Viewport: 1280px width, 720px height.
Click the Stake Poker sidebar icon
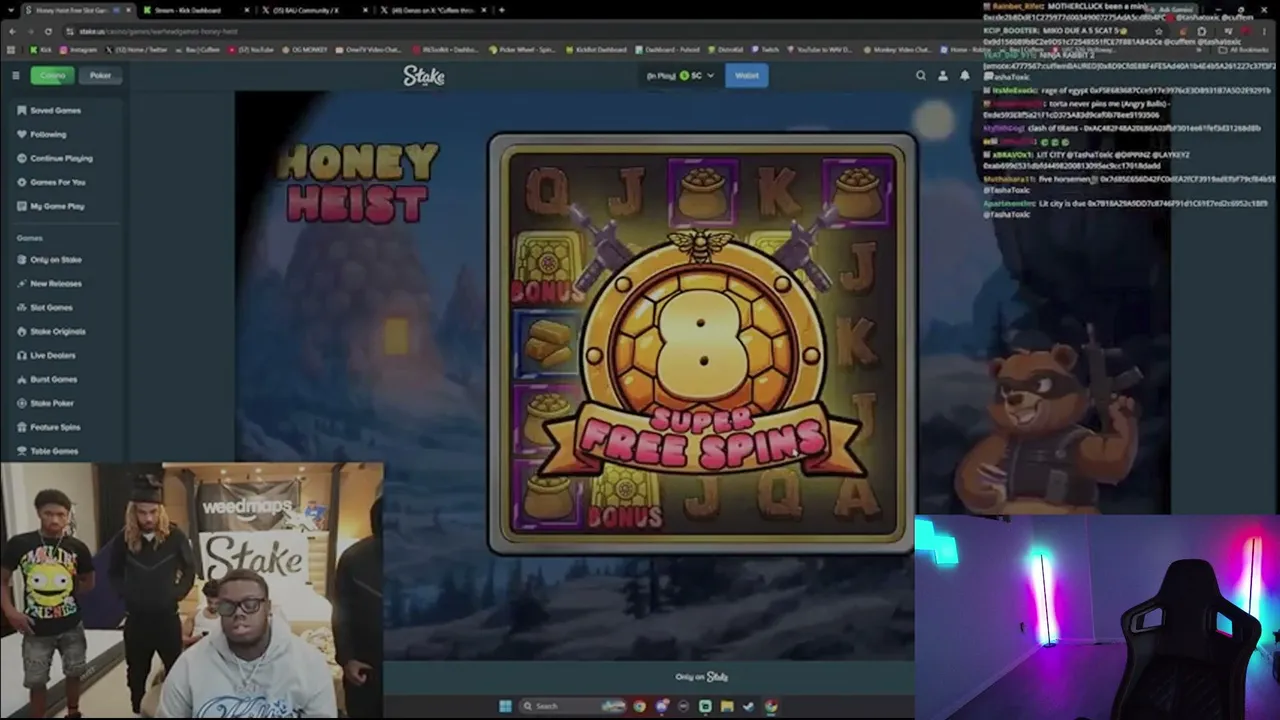point(22,403)
